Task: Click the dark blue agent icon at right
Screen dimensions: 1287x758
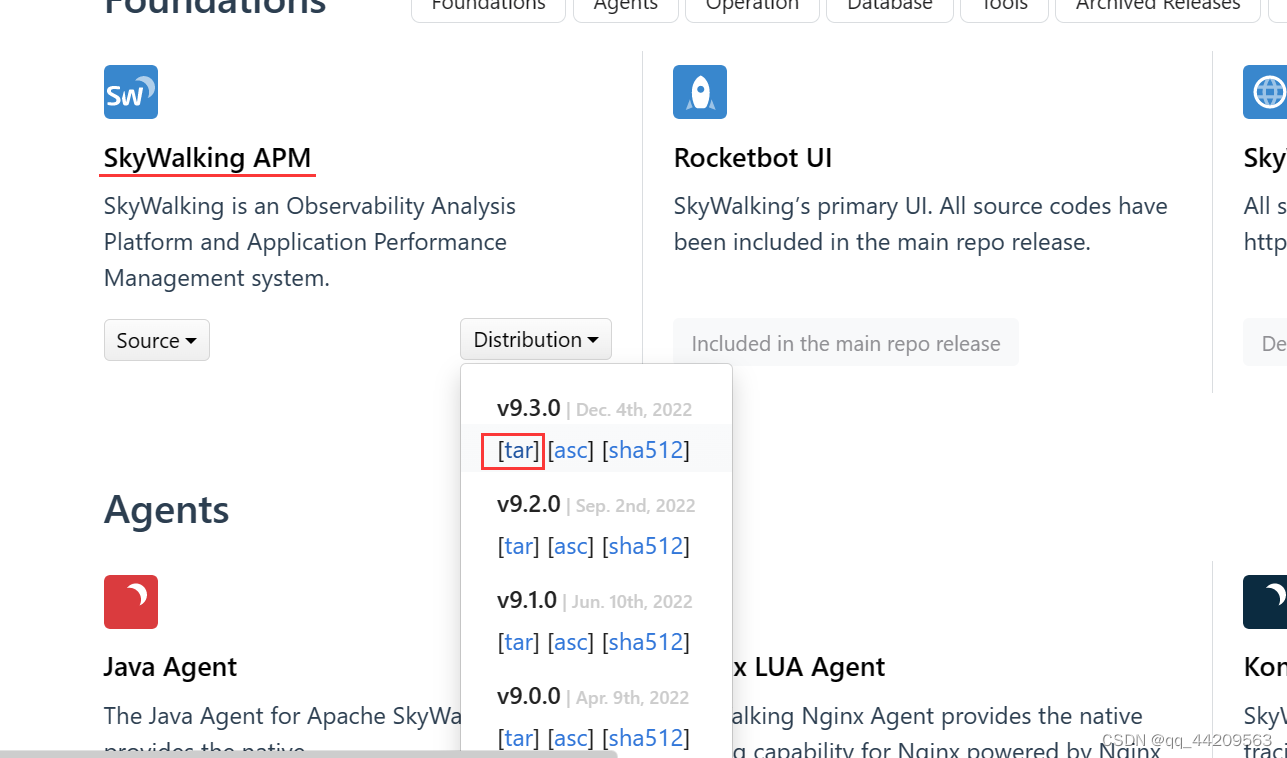Action: (x=1266, y=602)
